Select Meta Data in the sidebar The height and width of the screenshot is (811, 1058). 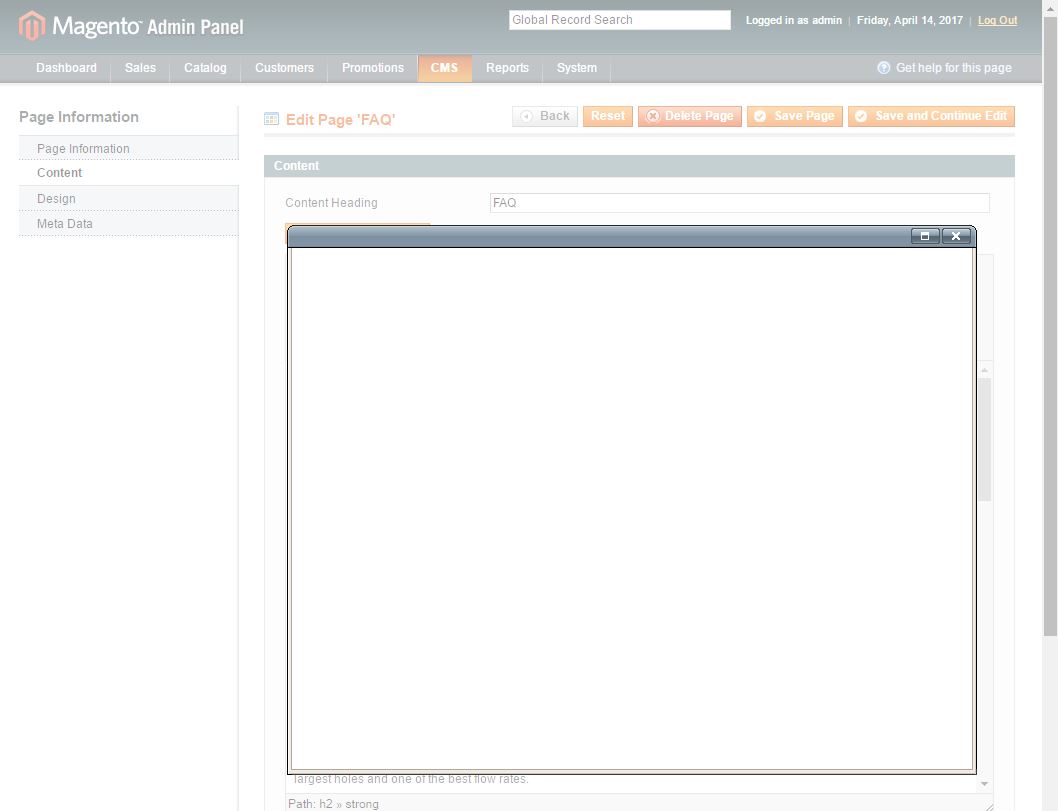tap(64, 223)
